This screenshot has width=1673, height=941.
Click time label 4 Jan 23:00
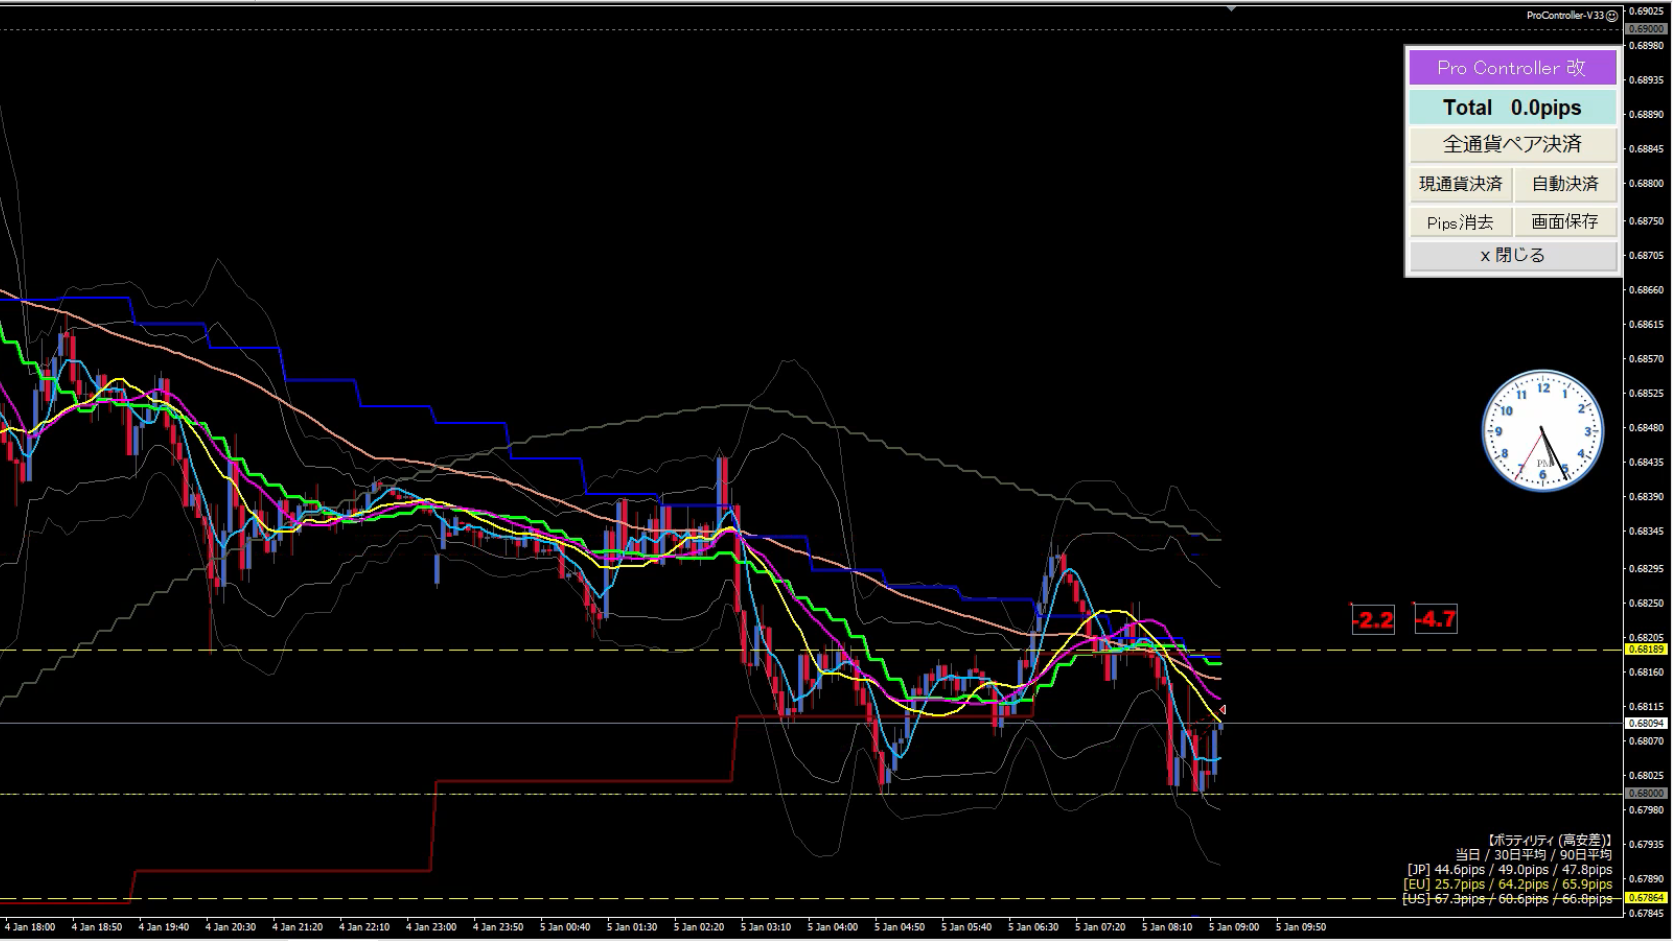(x=431, y=928)
